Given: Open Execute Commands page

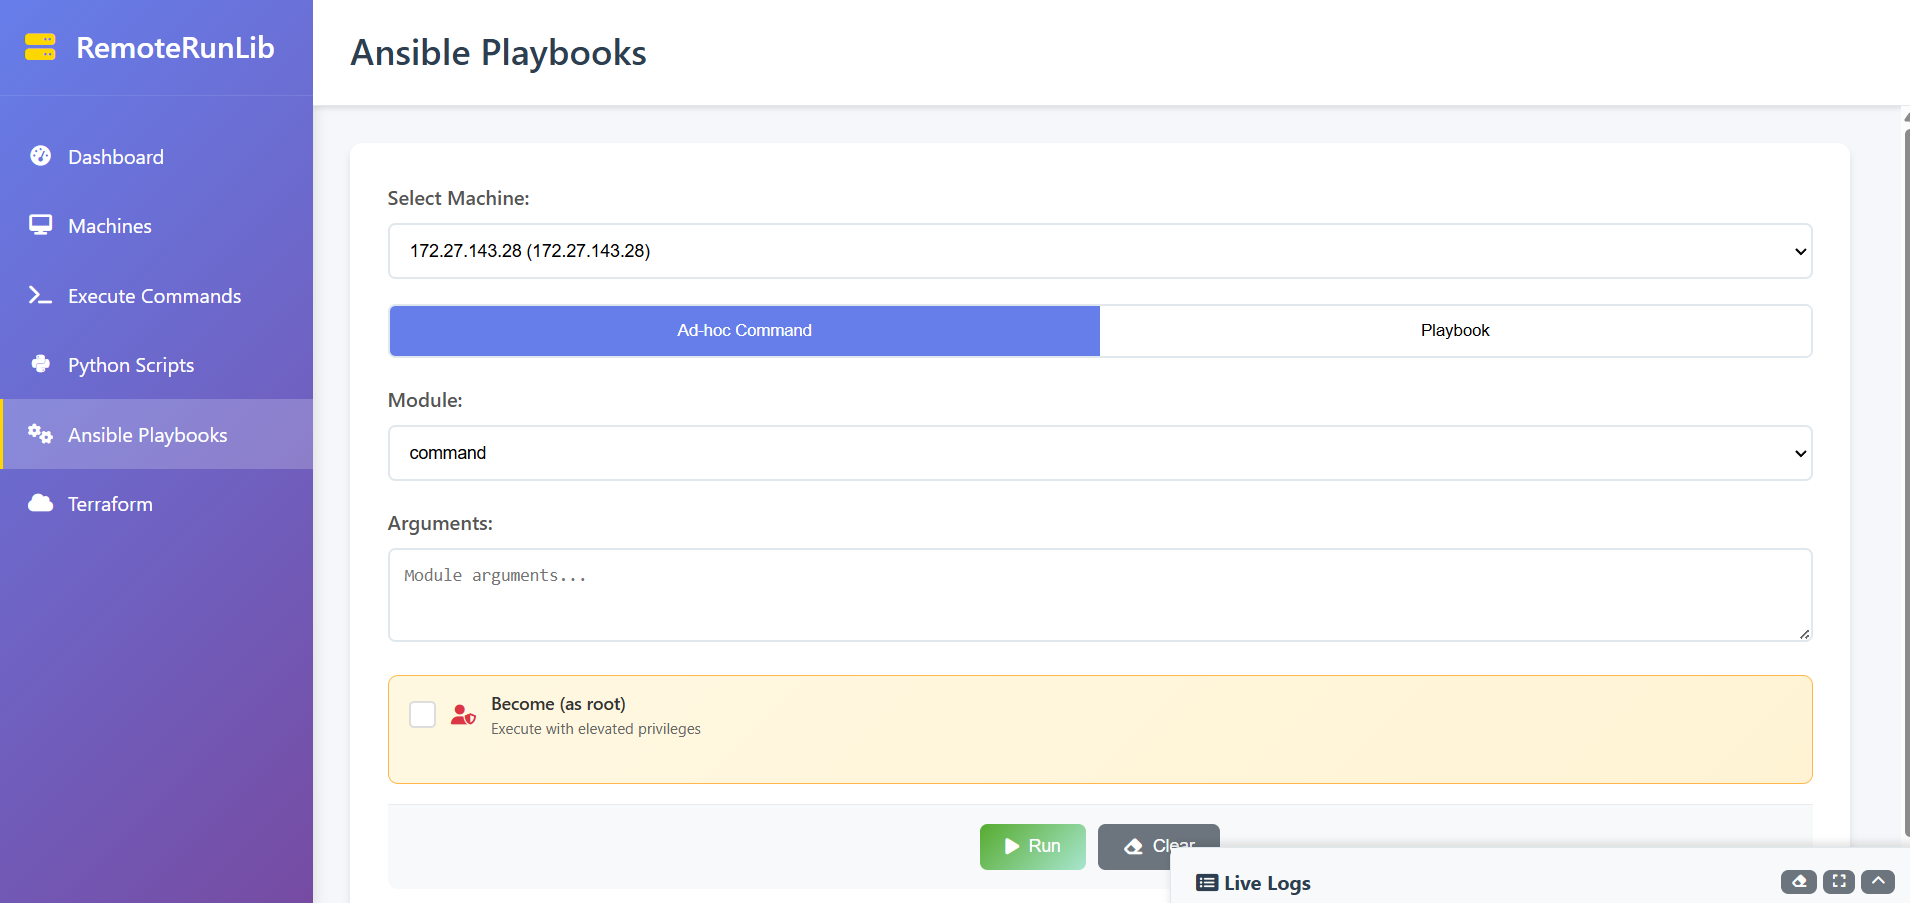Looking at the screenshot, I should coord(156,296).
